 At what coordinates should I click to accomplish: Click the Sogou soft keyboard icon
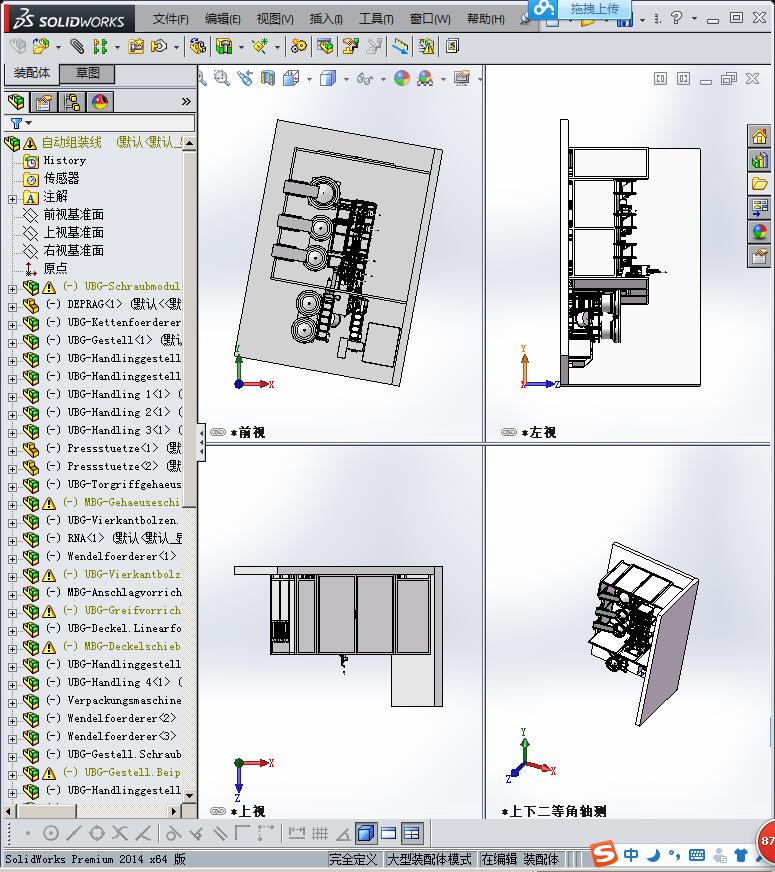coord(697,855)
